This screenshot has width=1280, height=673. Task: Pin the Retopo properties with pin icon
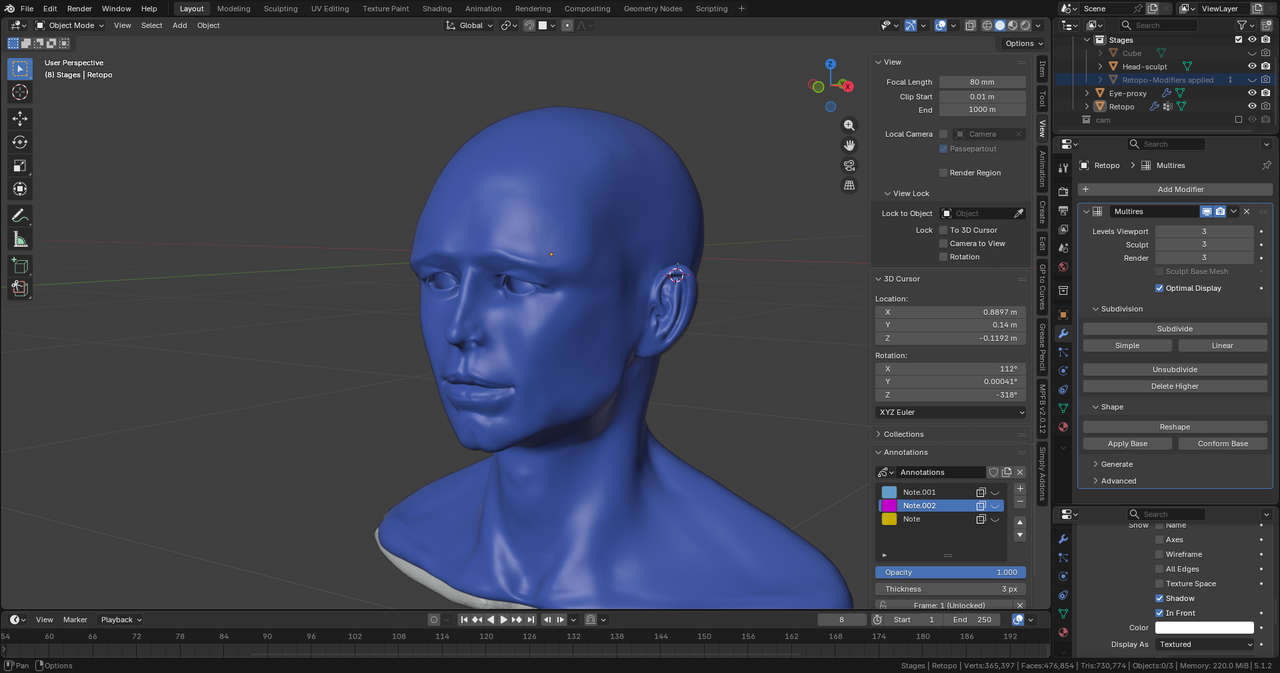click(1266, 165)
